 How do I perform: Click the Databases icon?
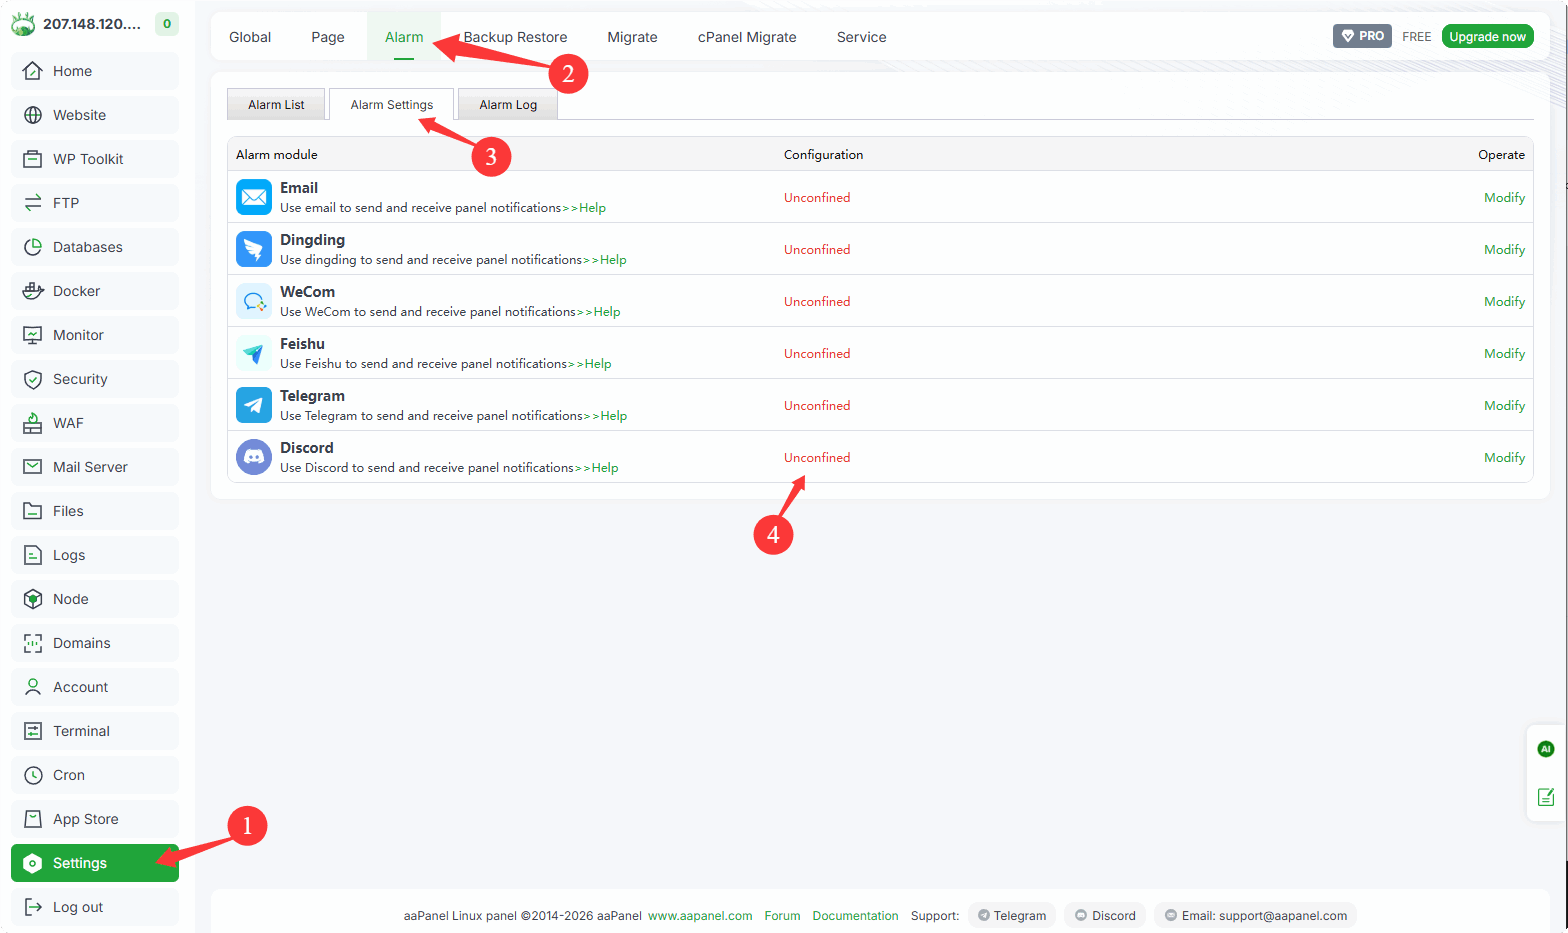[33, 247]
